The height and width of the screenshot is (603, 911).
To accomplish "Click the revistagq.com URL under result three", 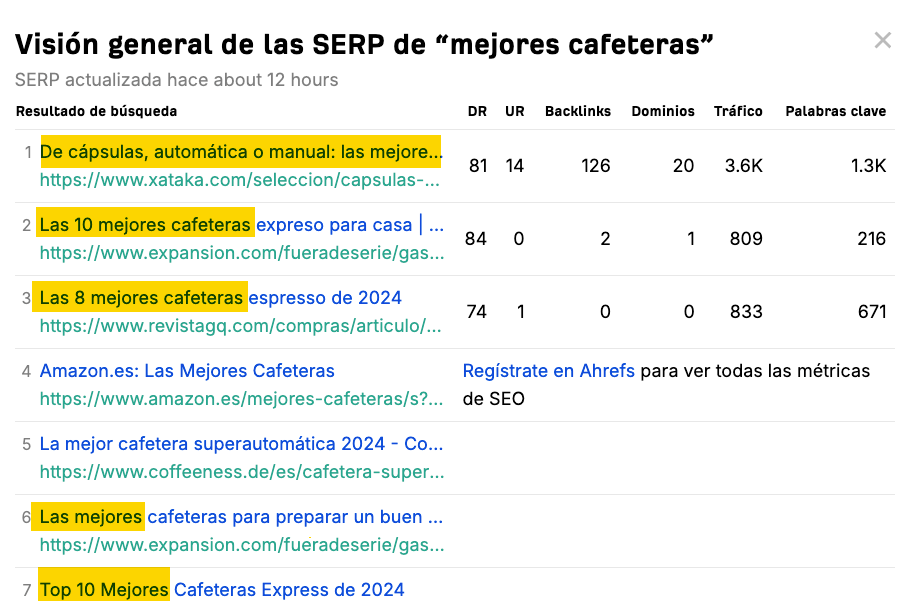I will coord(240,326).
